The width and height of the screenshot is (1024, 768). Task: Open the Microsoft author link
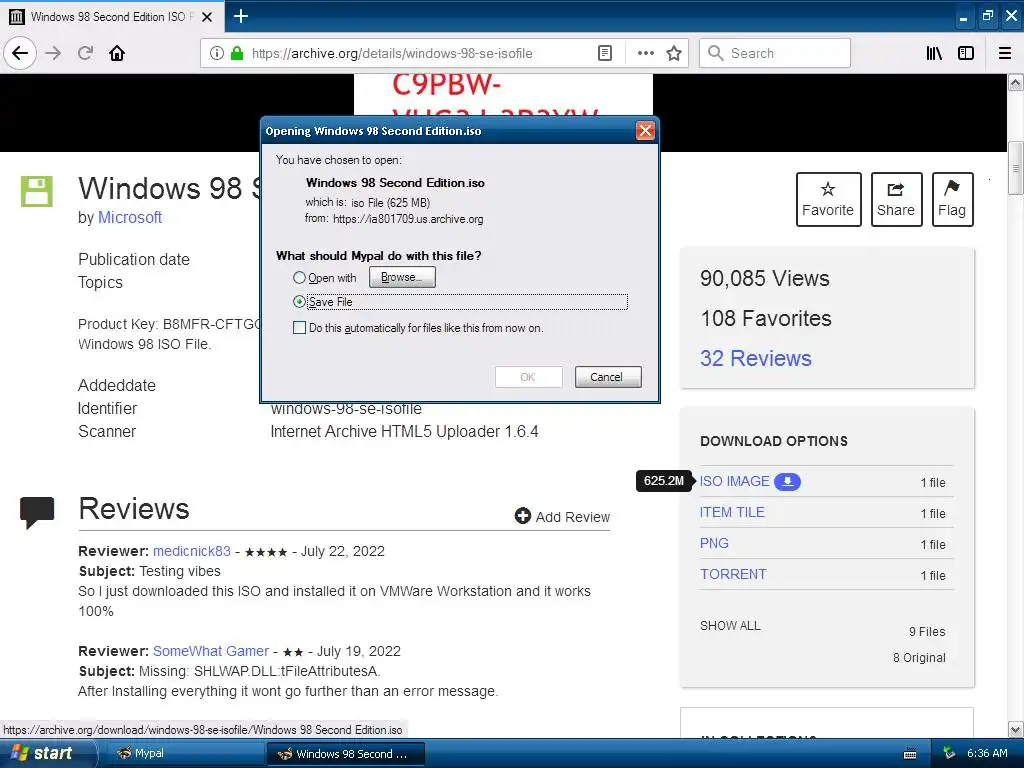point(129,217)
